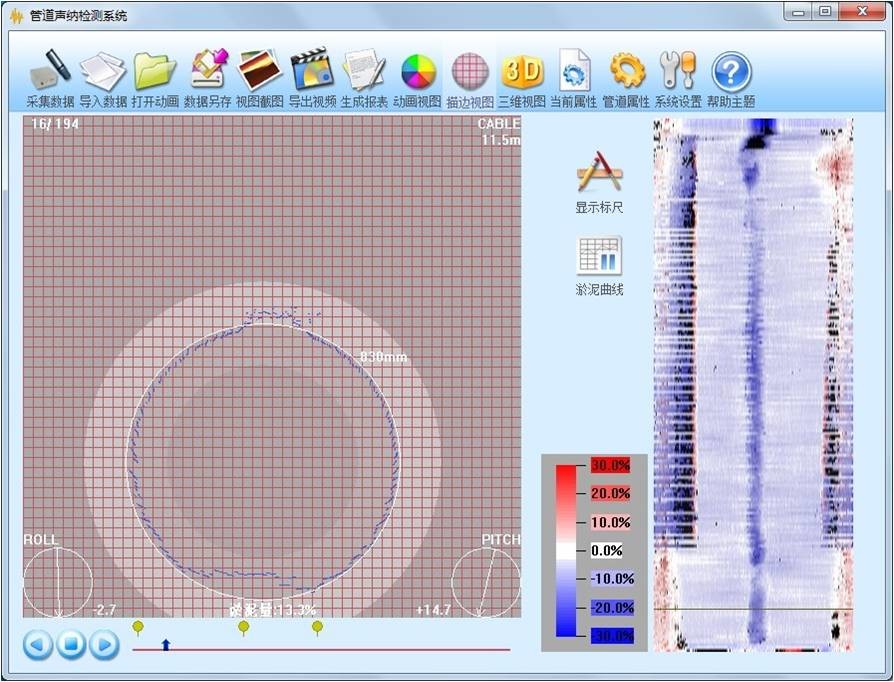
Task: Generate a report via 生成报表
Action: coord(364,72)
